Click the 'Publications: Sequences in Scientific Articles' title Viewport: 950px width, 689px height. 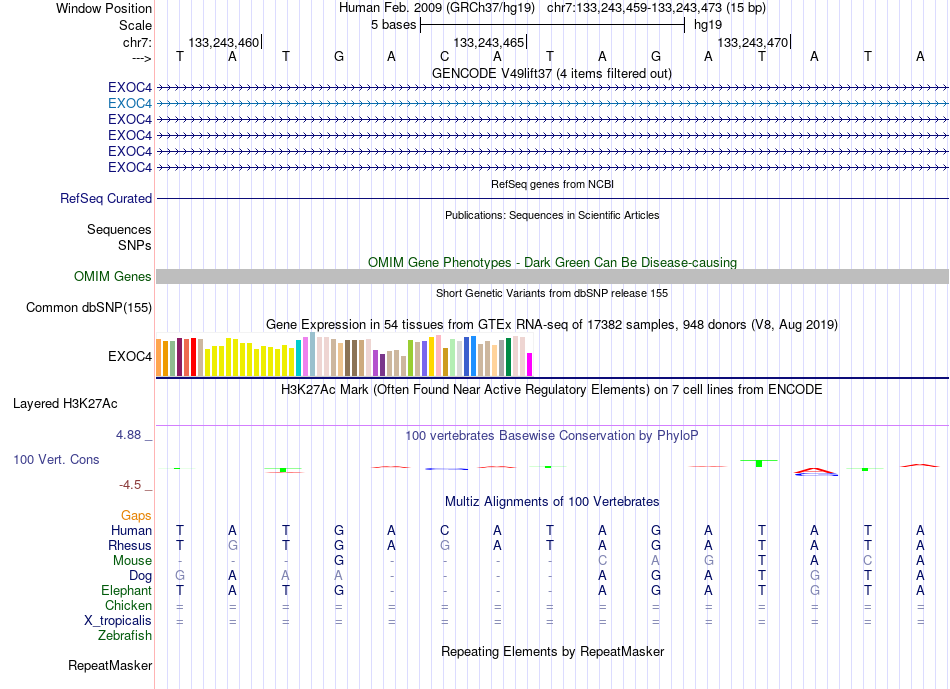tap(552, 215)
